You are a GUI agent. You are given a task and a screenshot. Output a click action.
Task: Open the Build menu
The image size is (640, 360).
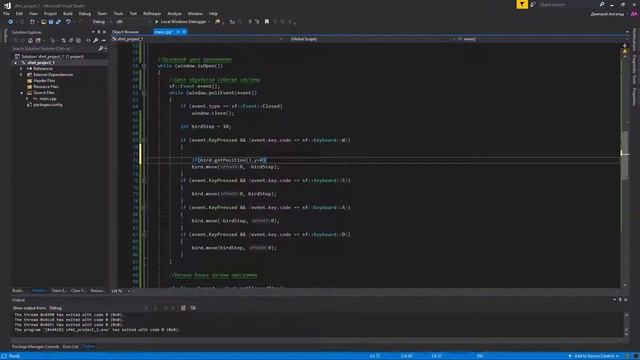point(68,13)
